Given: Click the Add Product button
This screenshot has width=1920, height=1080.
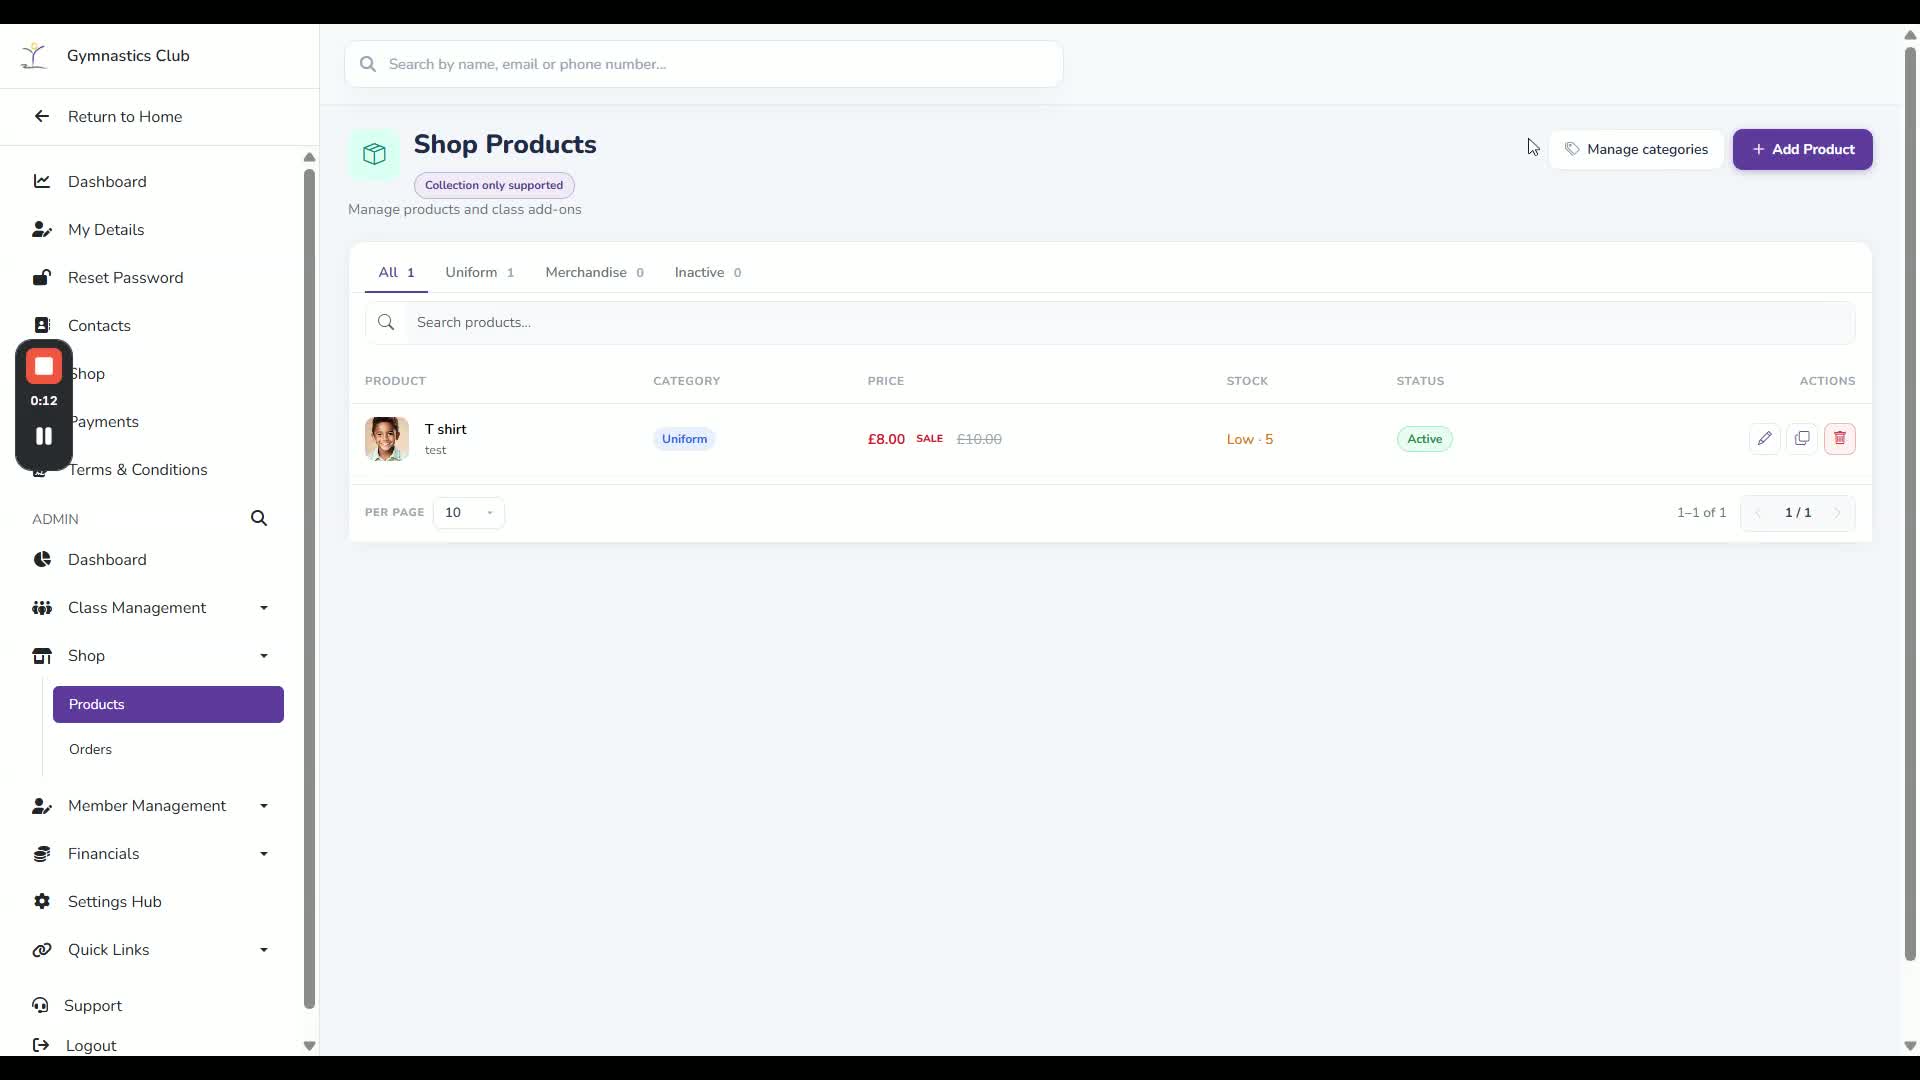Looking at the screenshot, I should [x=1802, y=150].
